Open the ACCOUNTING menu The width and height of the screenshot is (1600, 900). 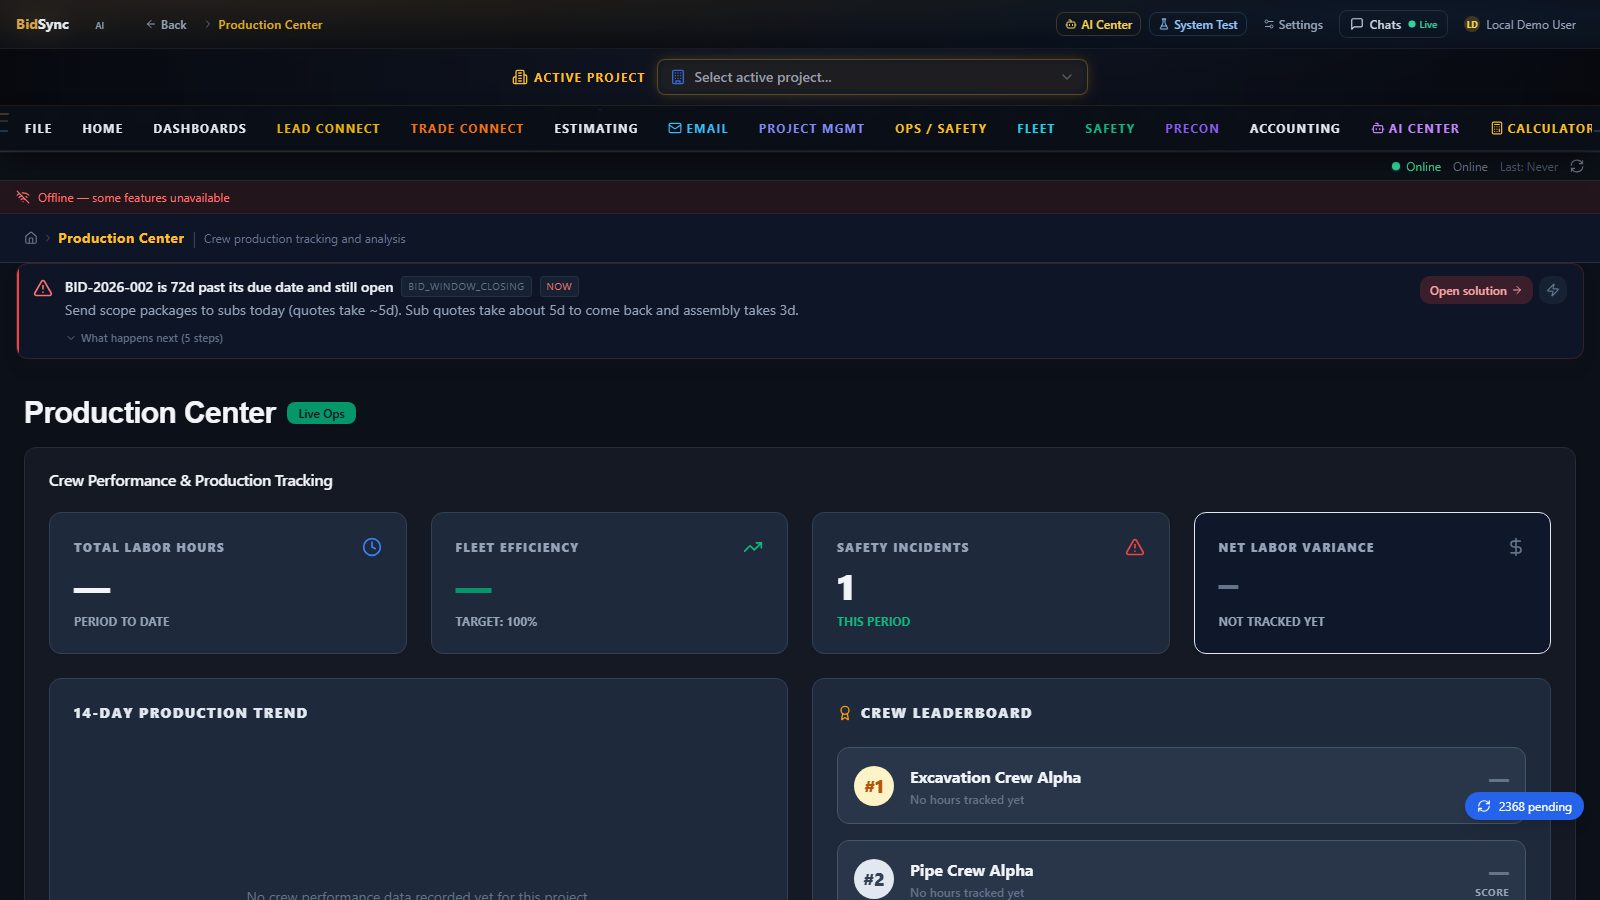(x=1295, y=128)
